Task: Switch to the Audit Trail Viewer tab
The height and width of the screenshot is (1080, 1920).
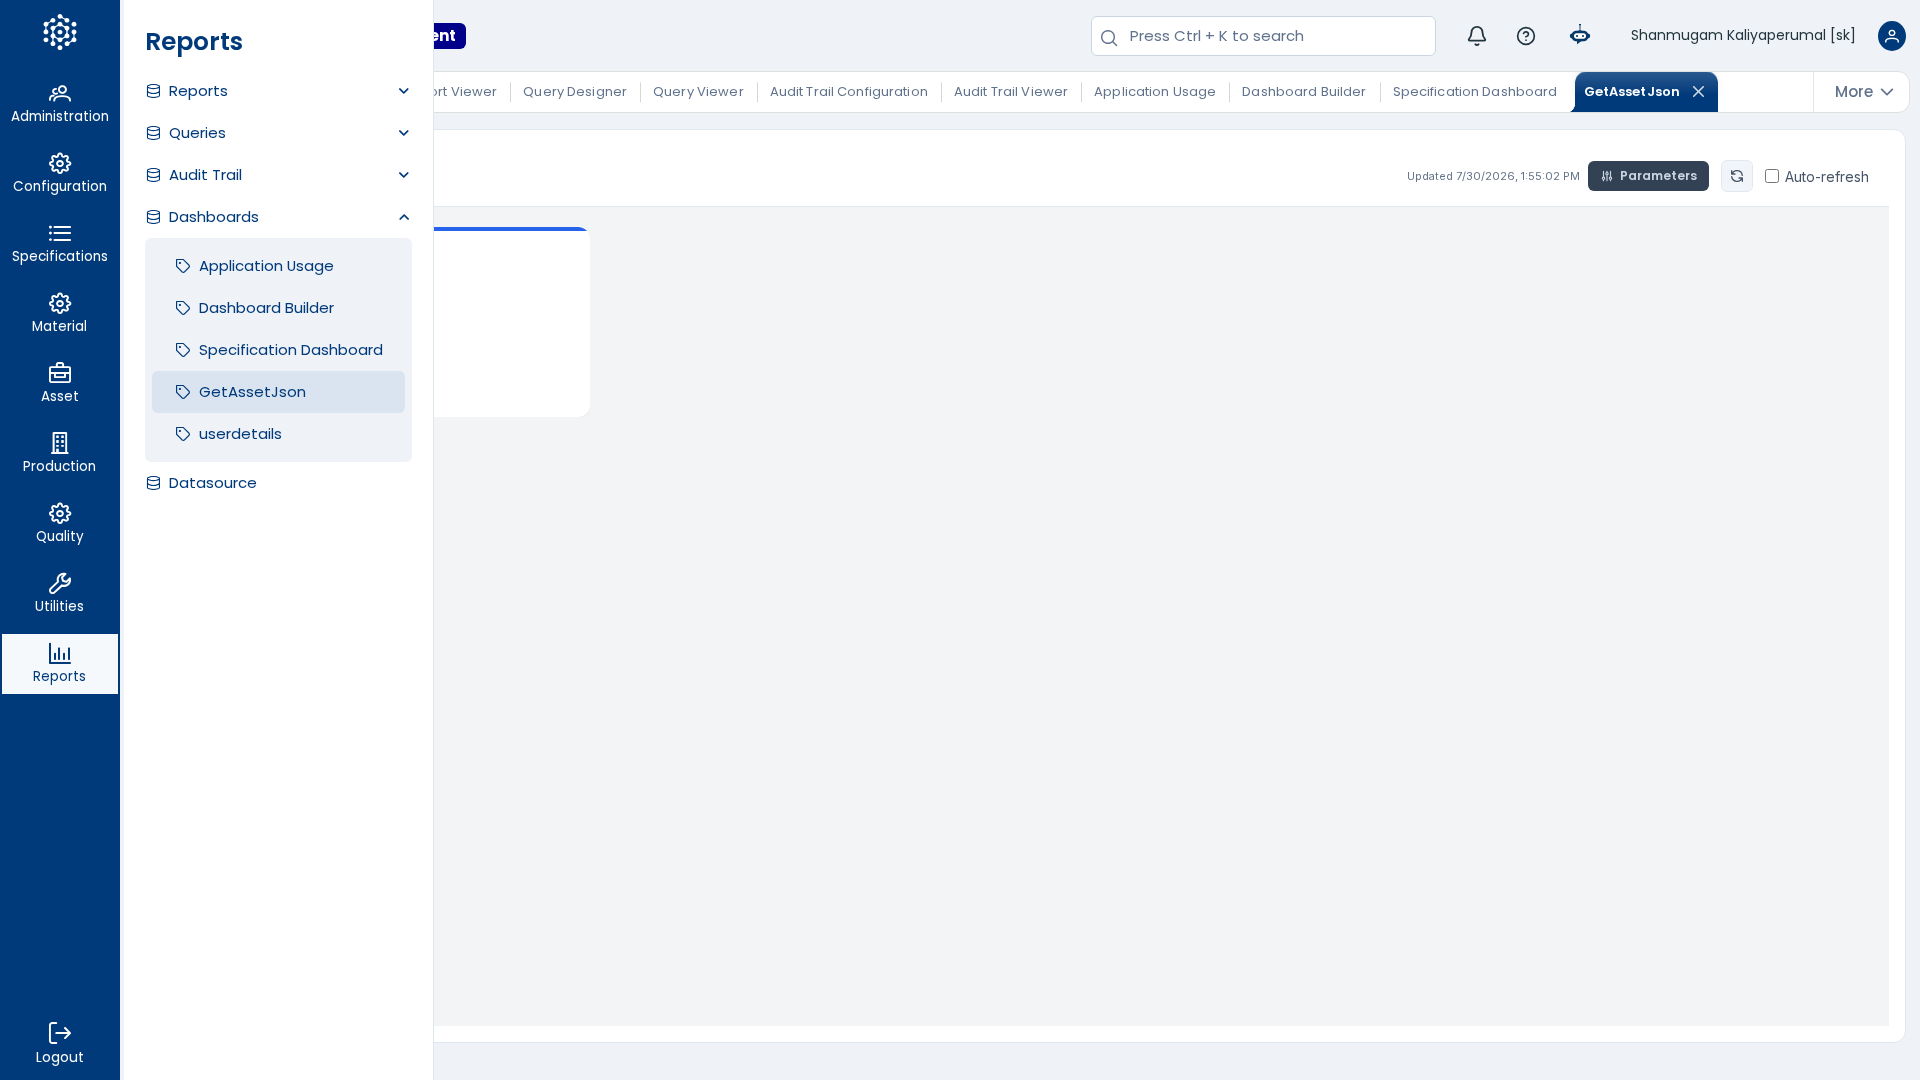Action: [x=1011, y=92]
